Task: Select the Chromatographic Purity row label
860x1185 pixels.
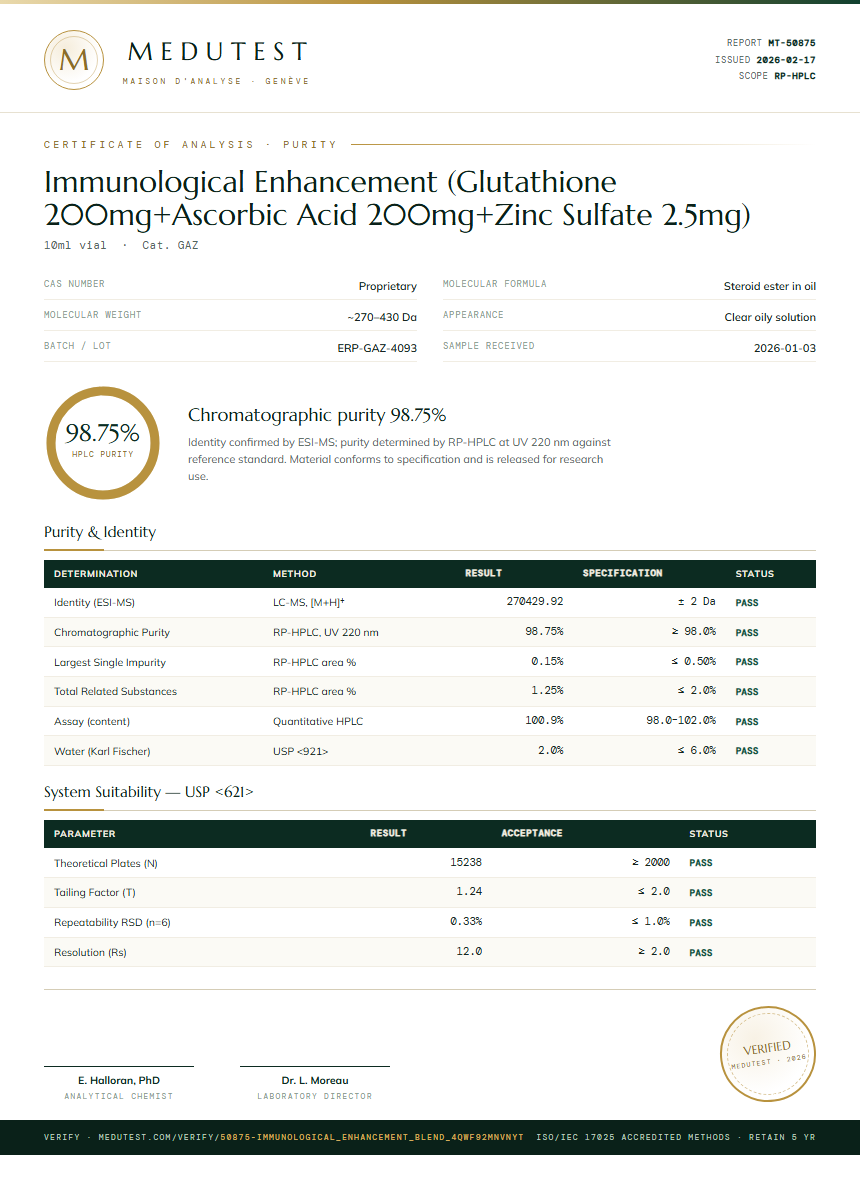Action: 112,633
